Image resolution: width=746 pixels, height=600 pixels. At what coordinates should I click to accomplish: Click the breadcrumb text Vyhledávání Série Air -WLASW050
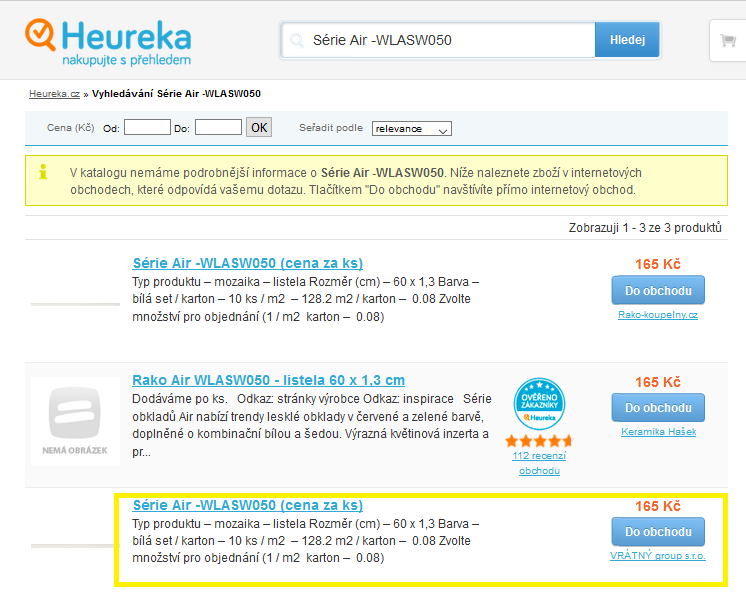[x=177, y=94]
